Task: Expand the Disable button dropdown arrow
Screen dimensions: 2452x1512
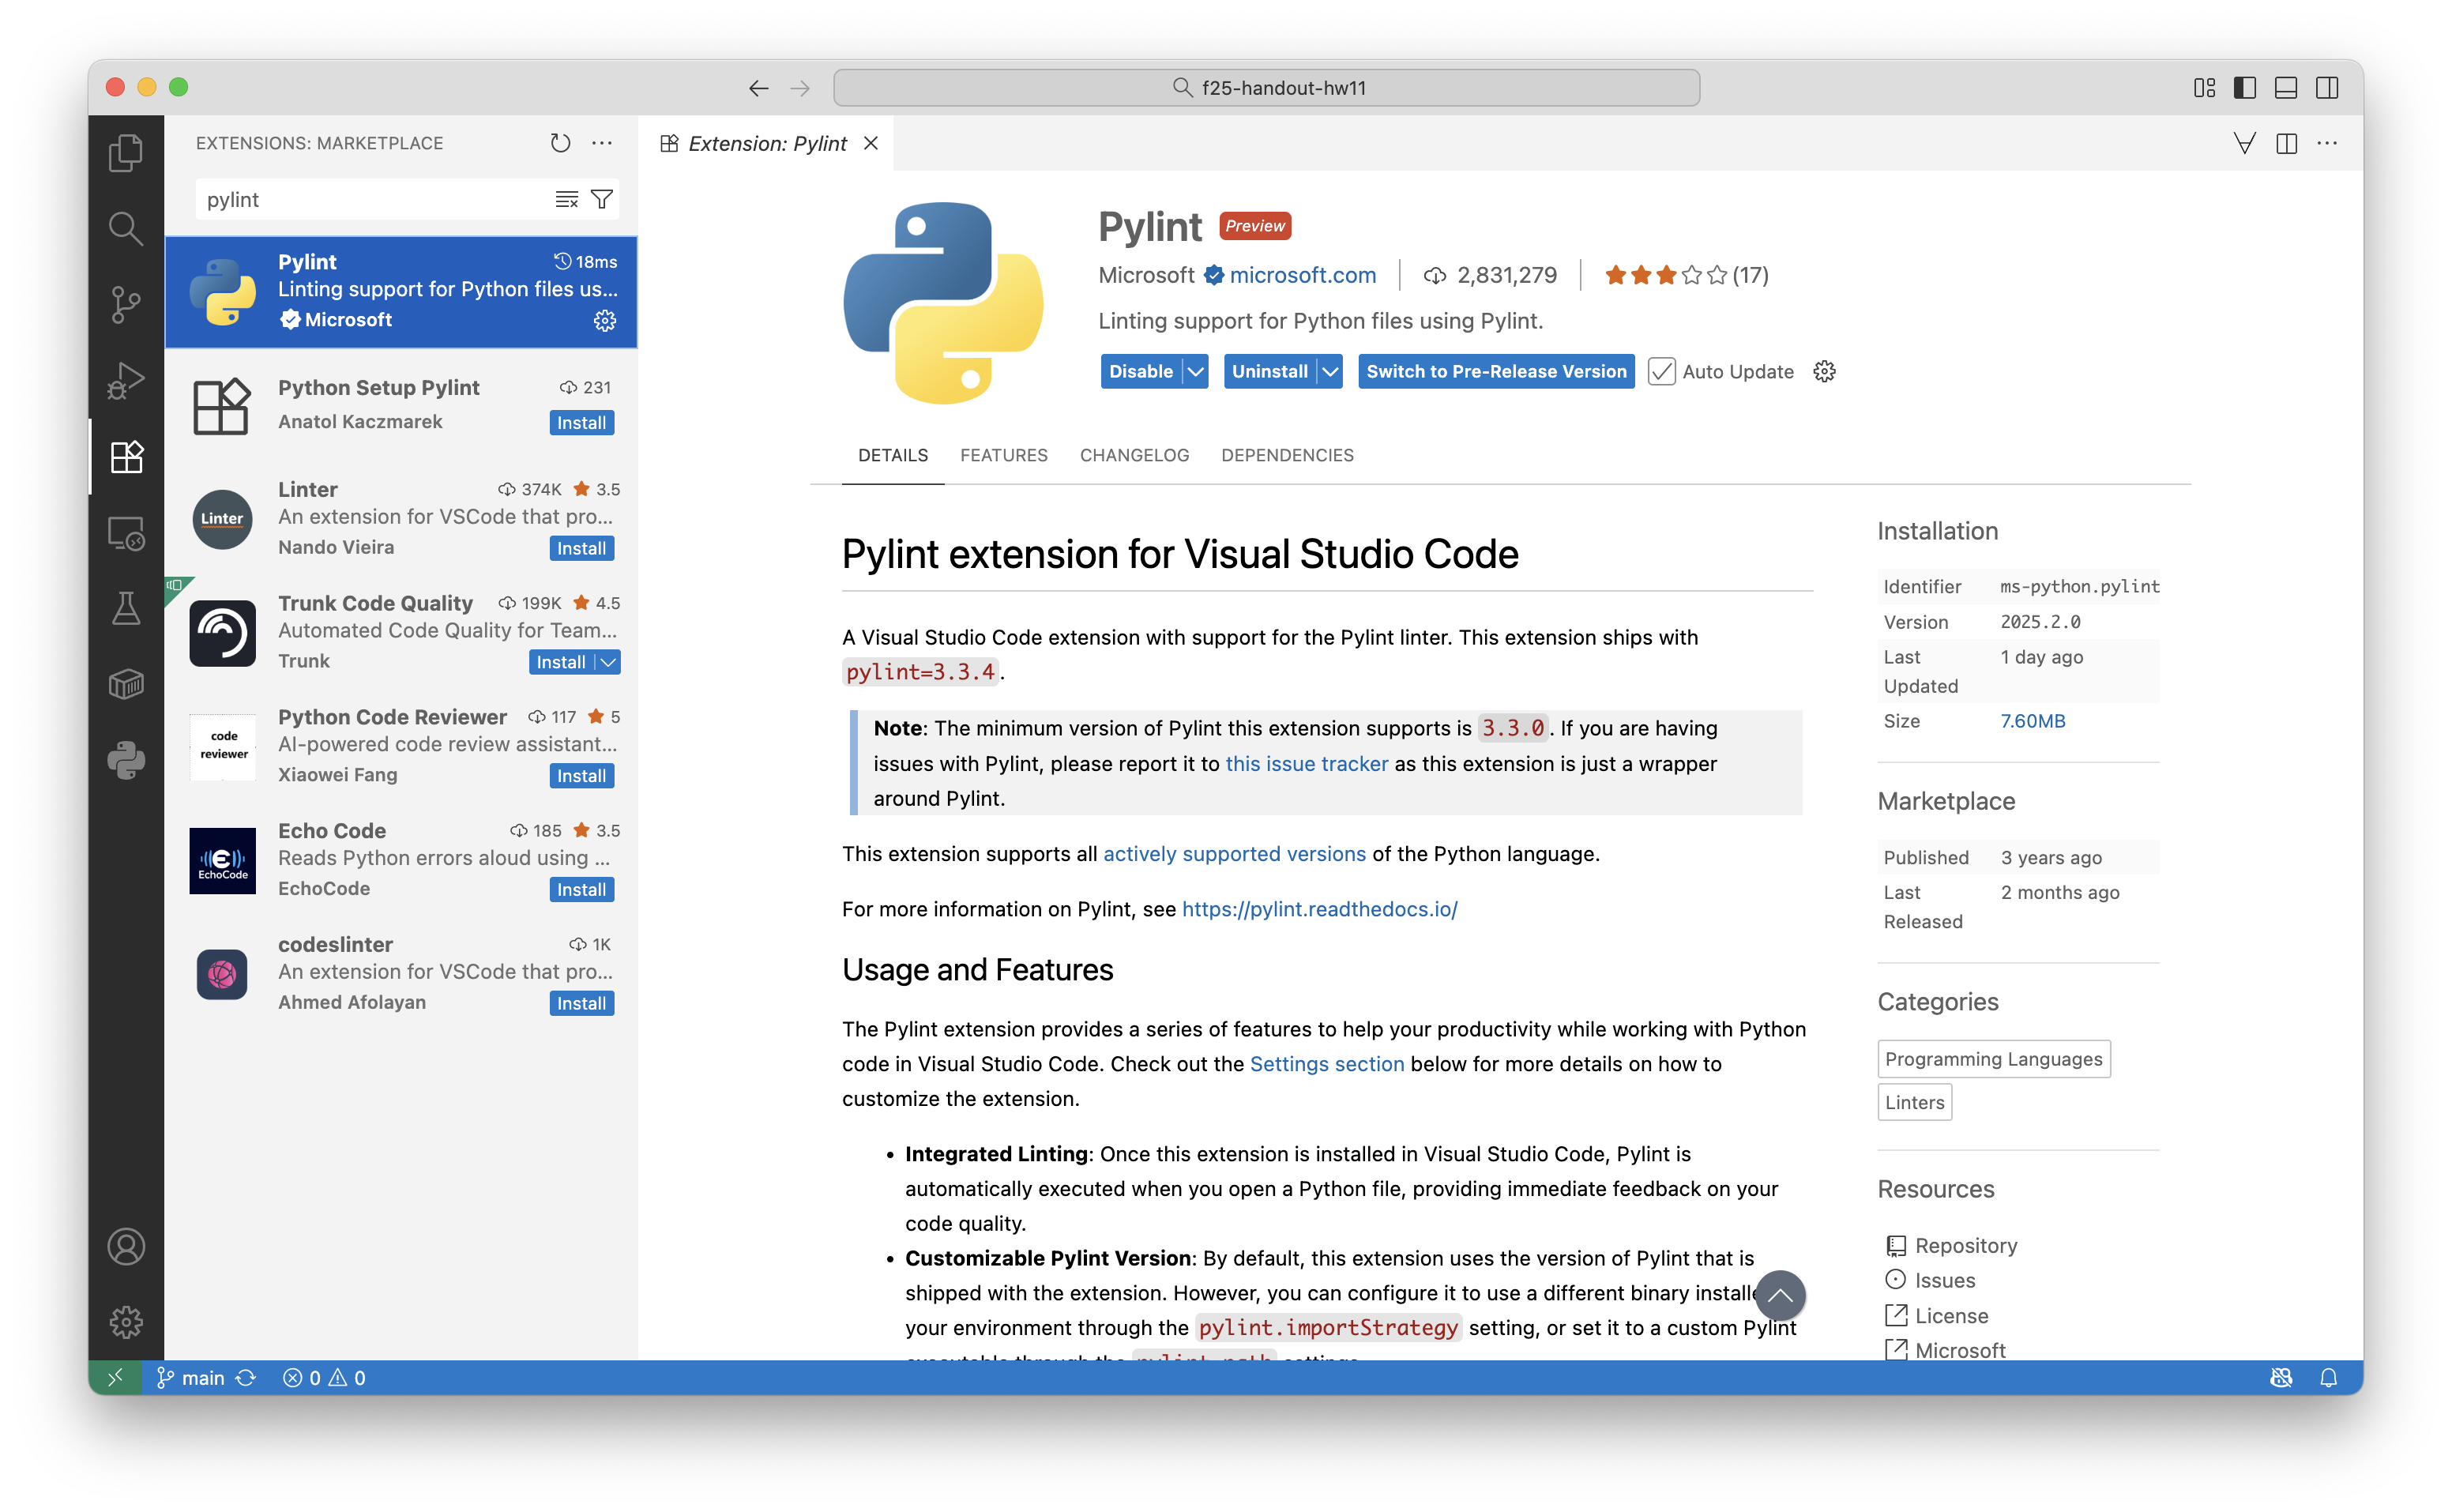Action: [x=1196, y=371]
